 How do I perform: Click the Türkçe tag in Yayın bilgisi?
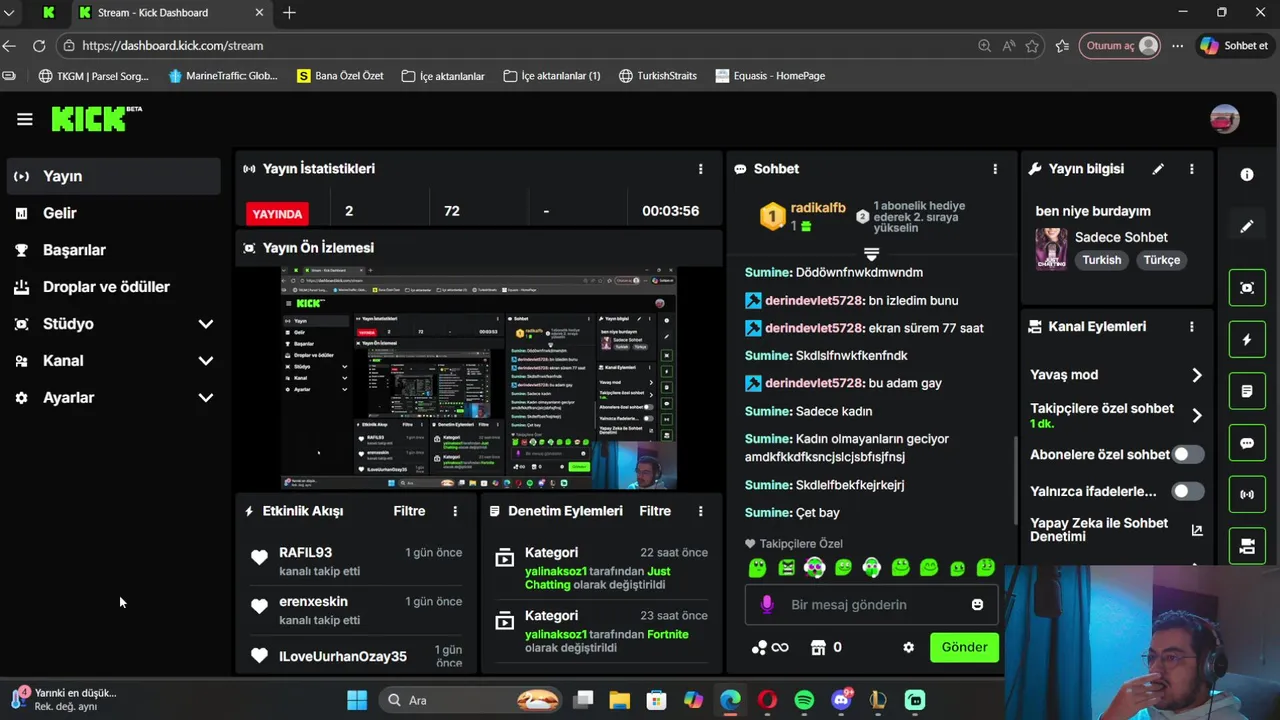1162,260
